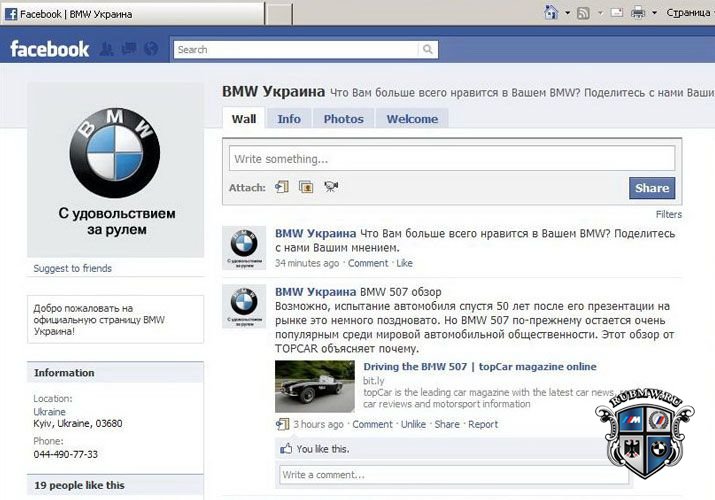Expand the Print dropdown arrow

[654, 13]
